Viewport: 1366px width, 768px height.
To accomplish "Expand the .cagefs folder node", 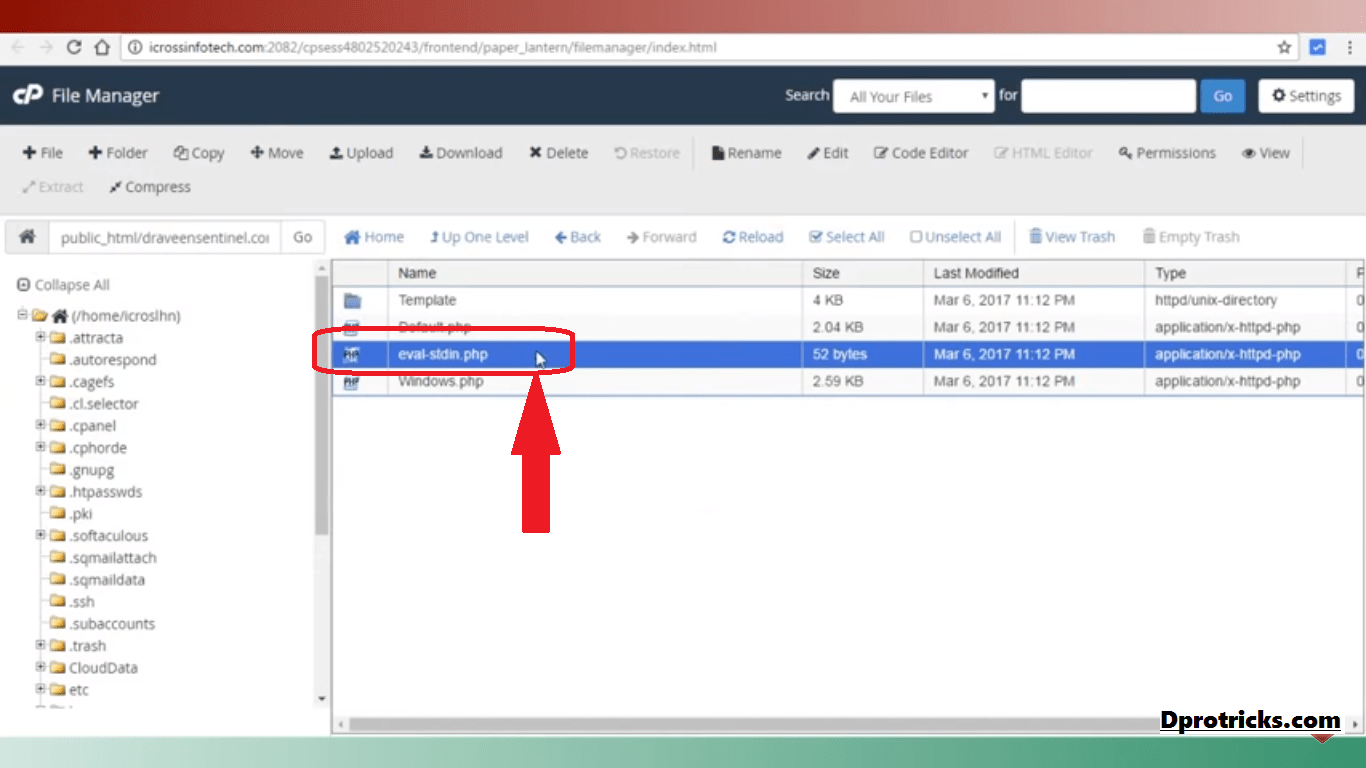I will (41, 381).
